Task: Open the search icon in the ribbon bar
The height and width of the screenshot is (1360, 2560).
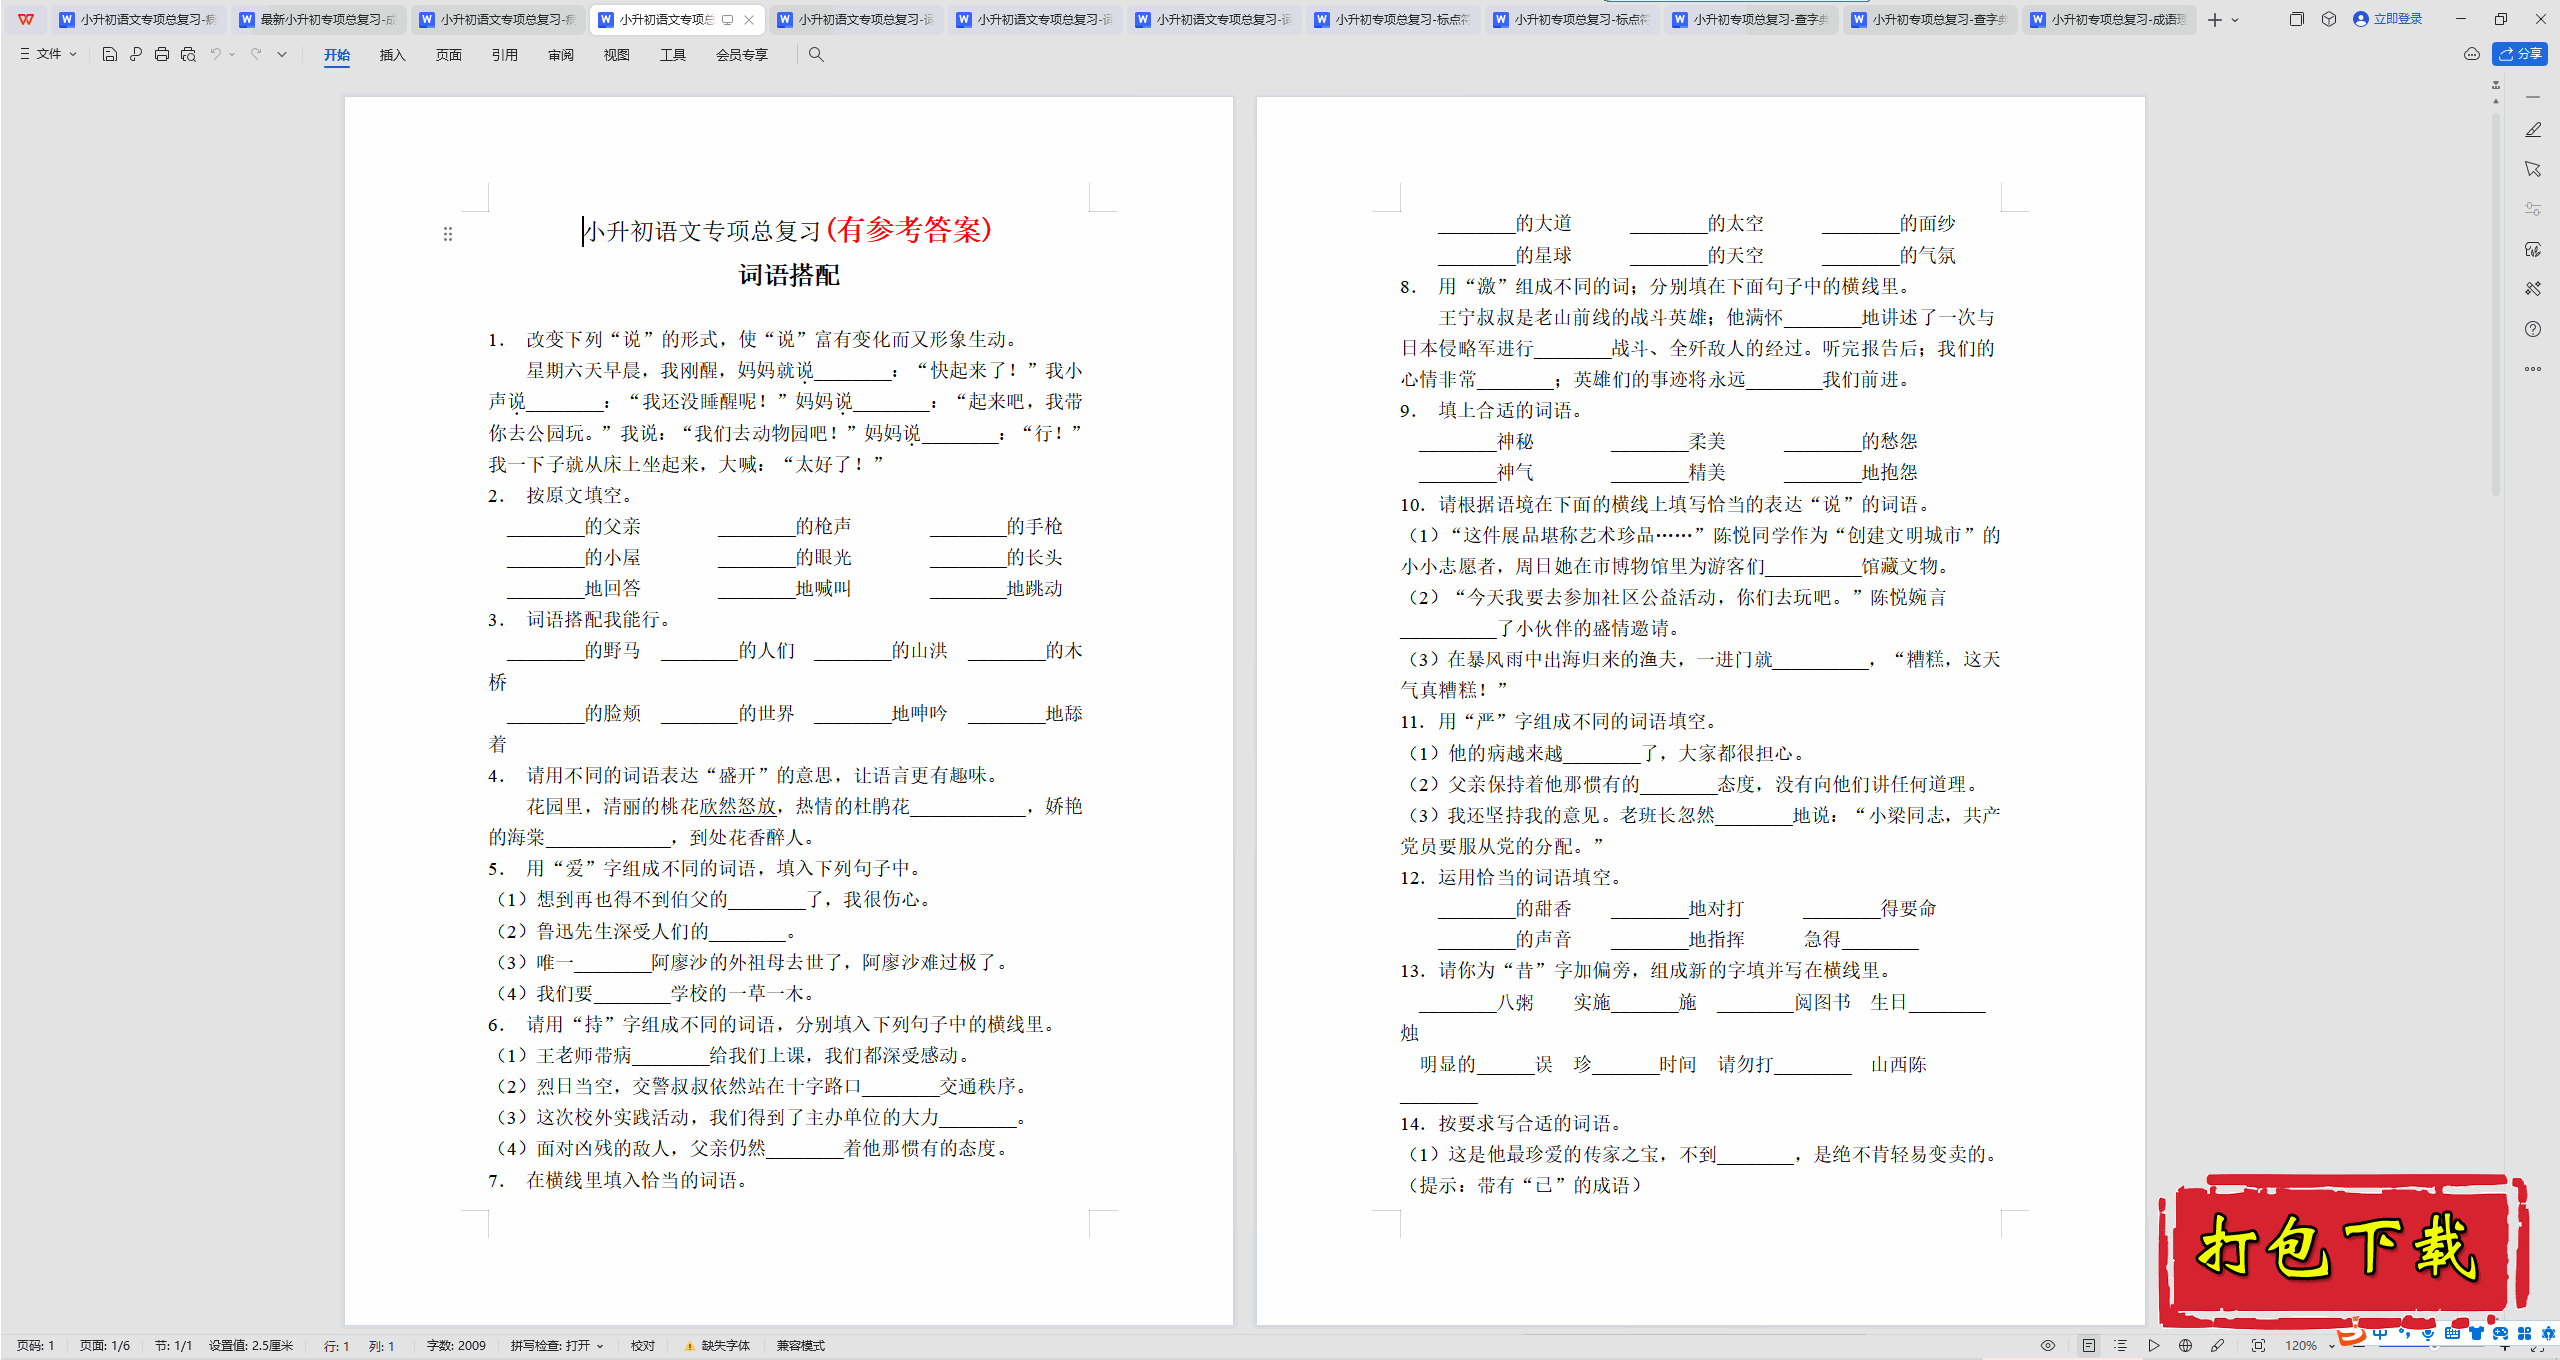Action: click(x=816, y=55)
